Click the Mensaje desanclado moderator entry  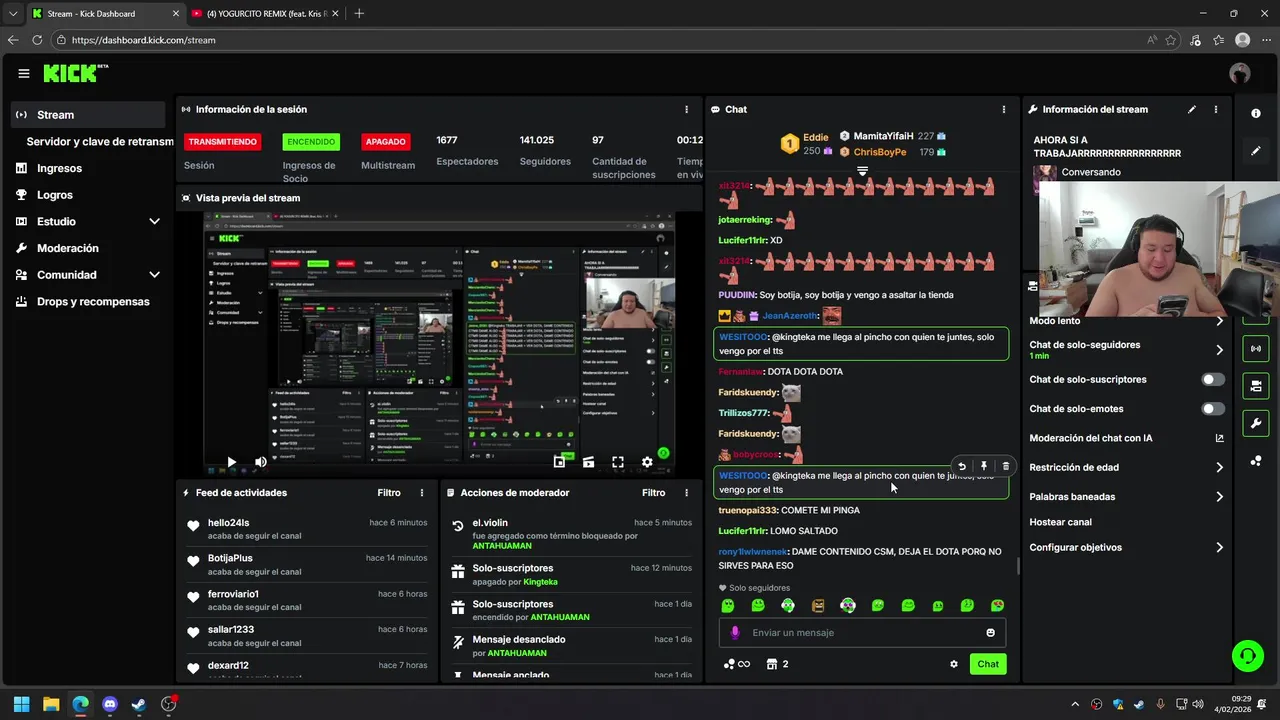(x=570, y=646)
